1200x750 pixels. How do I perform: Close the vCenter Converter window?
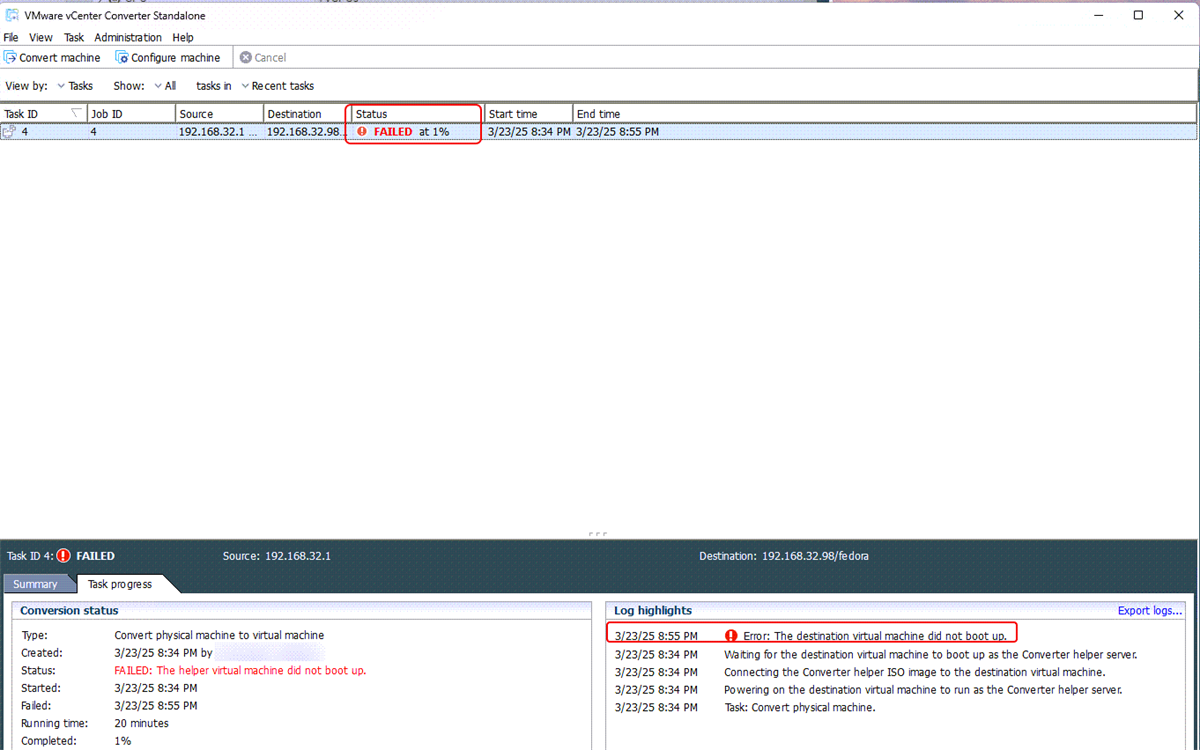1177,15
